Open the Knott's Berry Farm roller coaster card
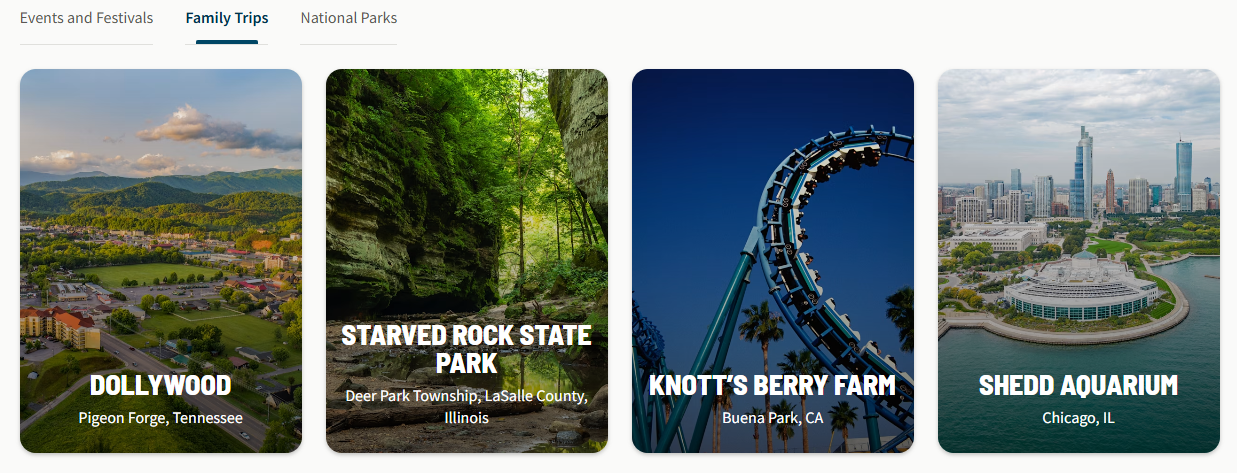This screenshot has width=1237, height=473. pos(773,261)
